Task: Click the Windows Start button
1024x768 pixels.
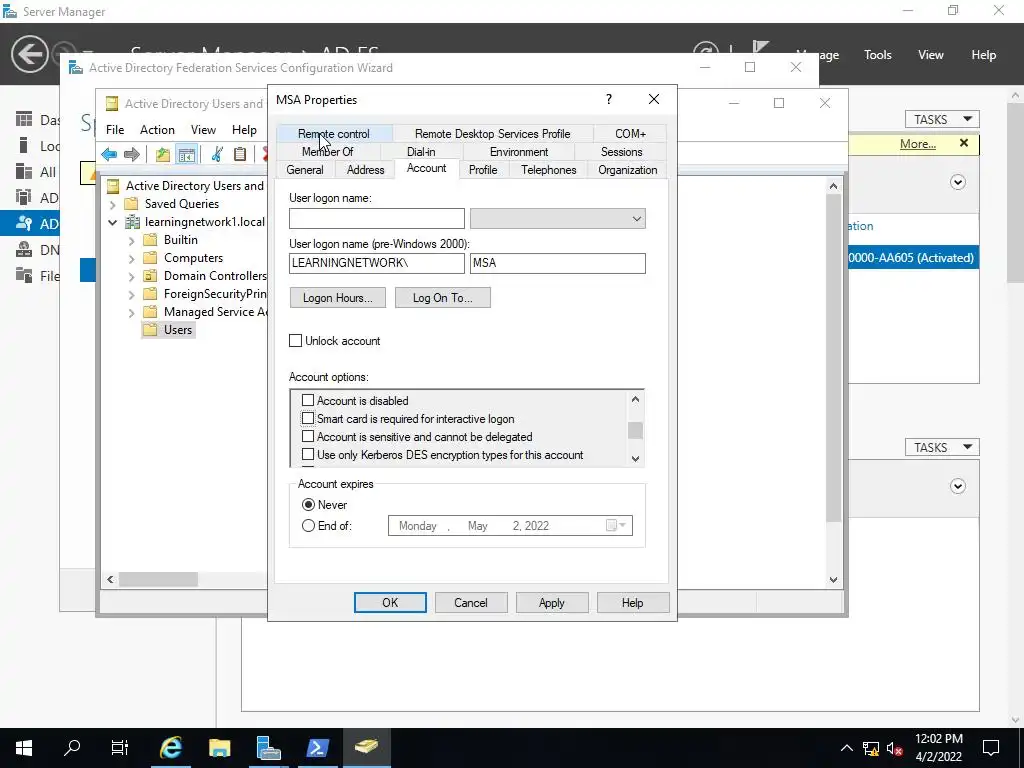Action: tap(24, 748)
